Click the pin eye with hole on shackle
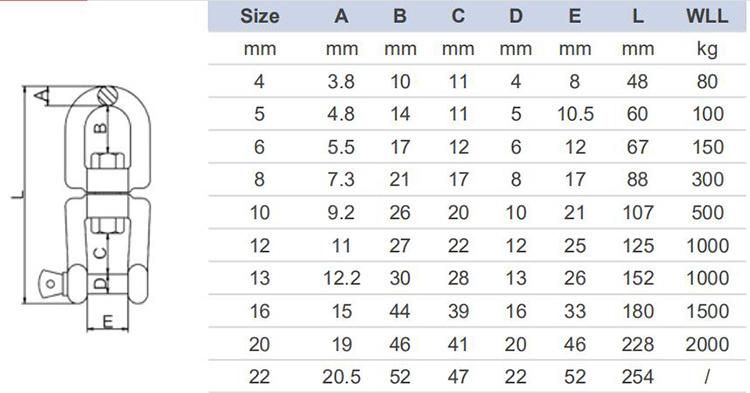Viewport: 750px width, 393px height. tap(51, 283)
